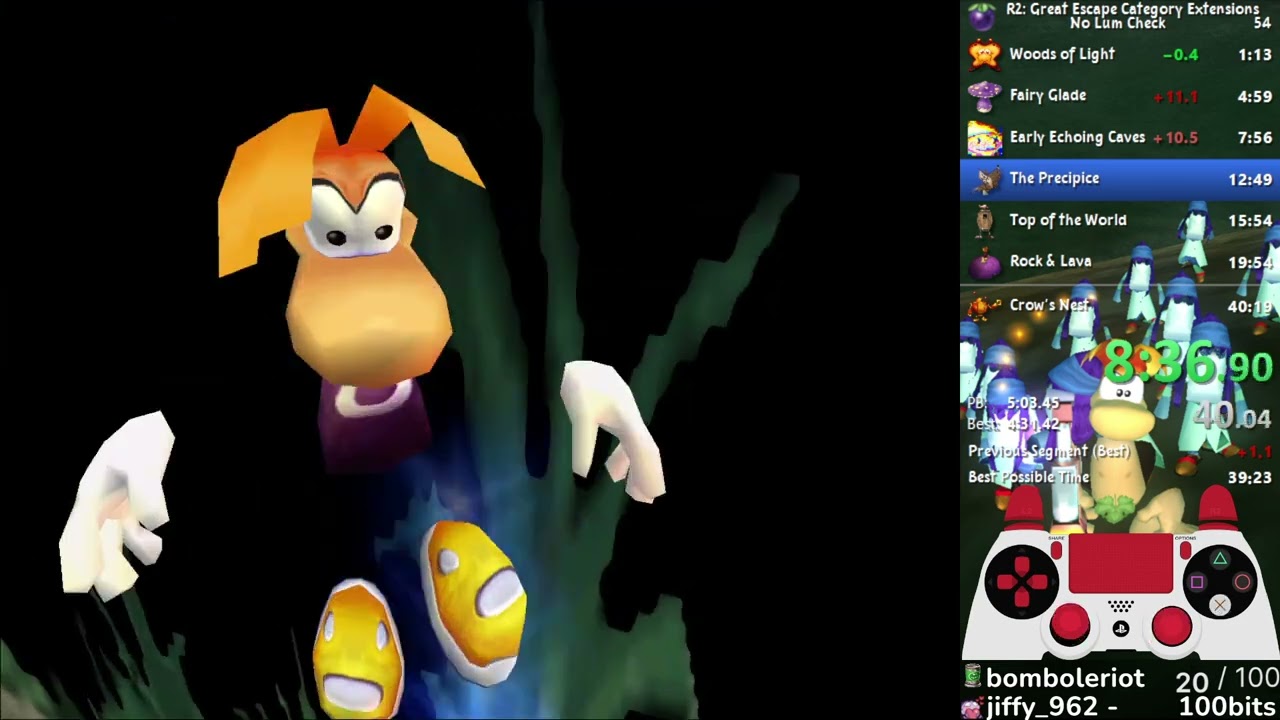Click the '15:54' split time
The width and height of the screenshot is (1280, 720).
[1251, 221]
